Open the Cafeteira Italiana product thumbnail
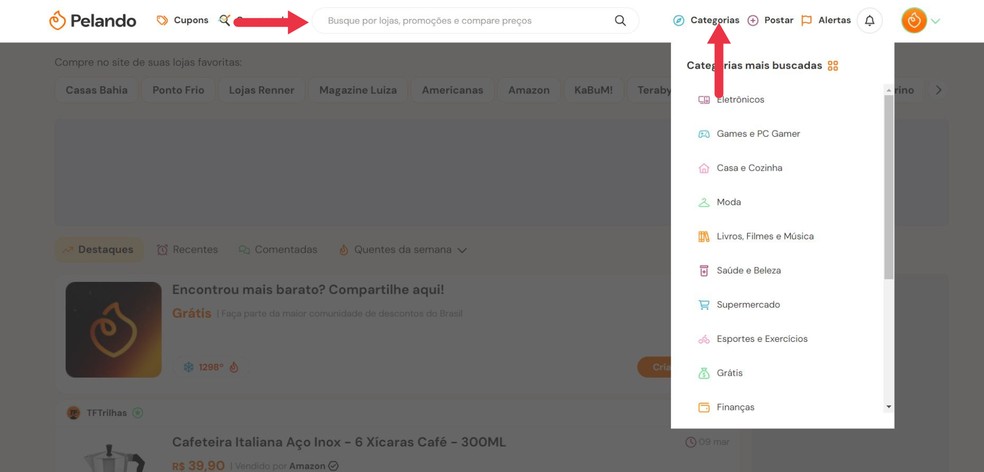This screenshot has height=472, width=984. (114, 456)
